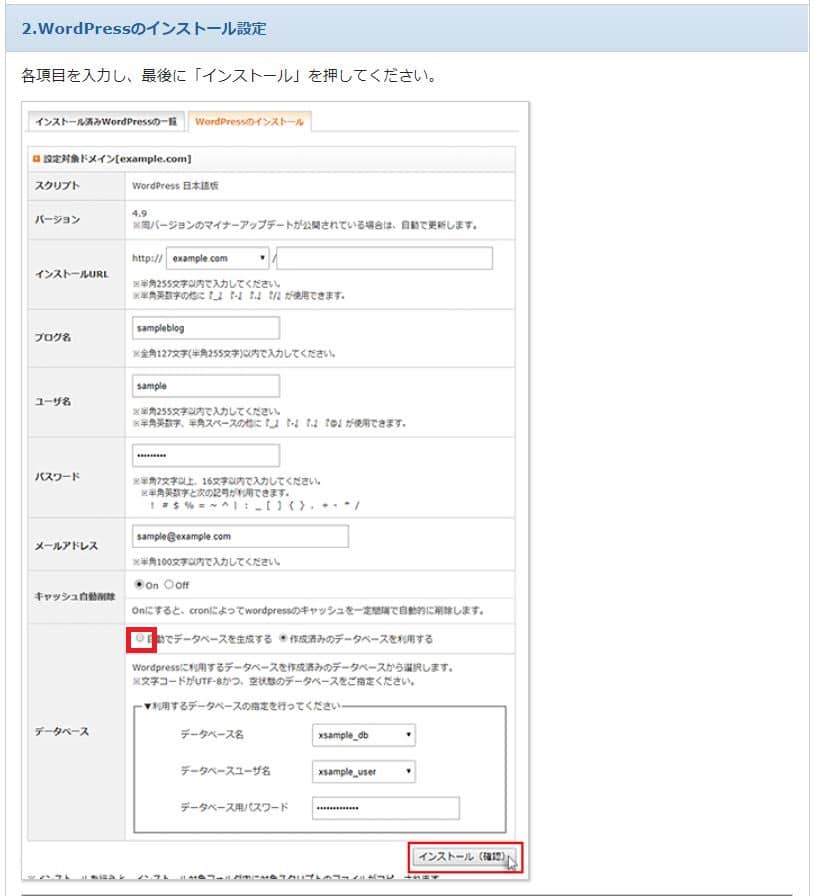Choose 作成済みのデータベースを利用する radio button
The image size is (814, 896).
tap(284, 638)
